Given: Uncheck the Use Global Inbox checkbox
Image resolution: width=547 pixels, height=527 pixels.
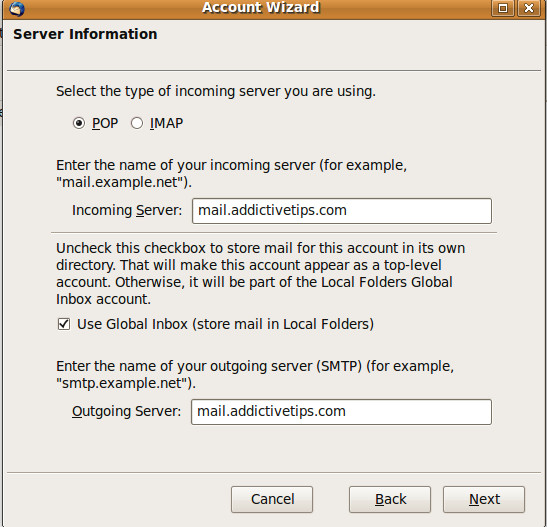Looking at the screenshot, I should (x=64, y=324).
